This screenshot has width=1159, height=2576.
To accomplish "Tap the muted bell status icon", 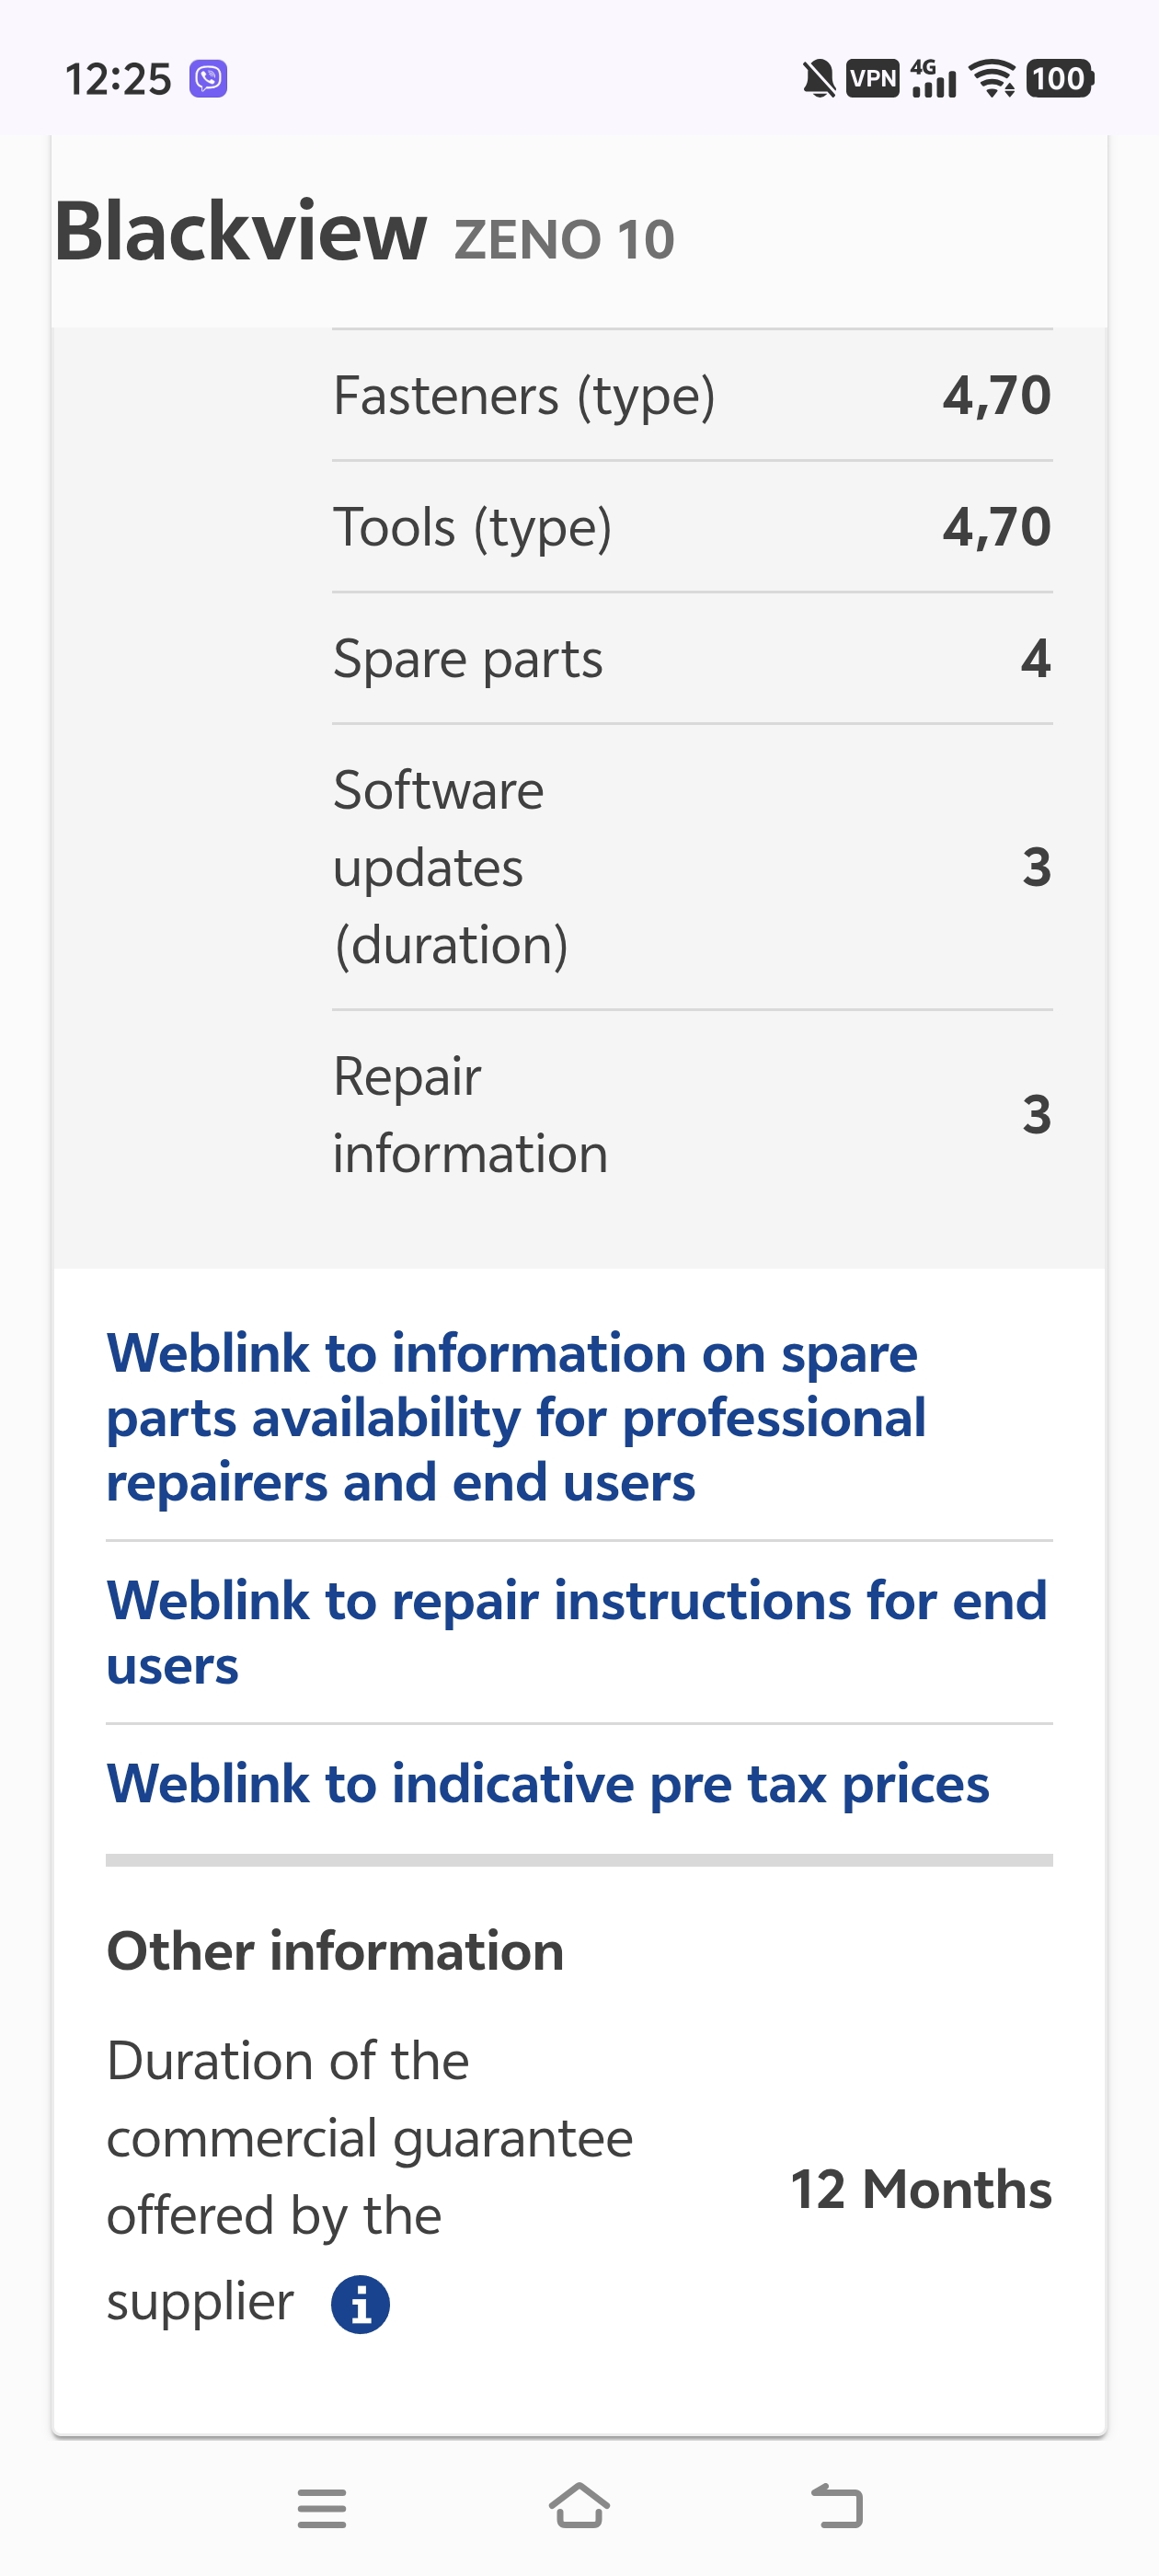I will (x=819, y=78).
